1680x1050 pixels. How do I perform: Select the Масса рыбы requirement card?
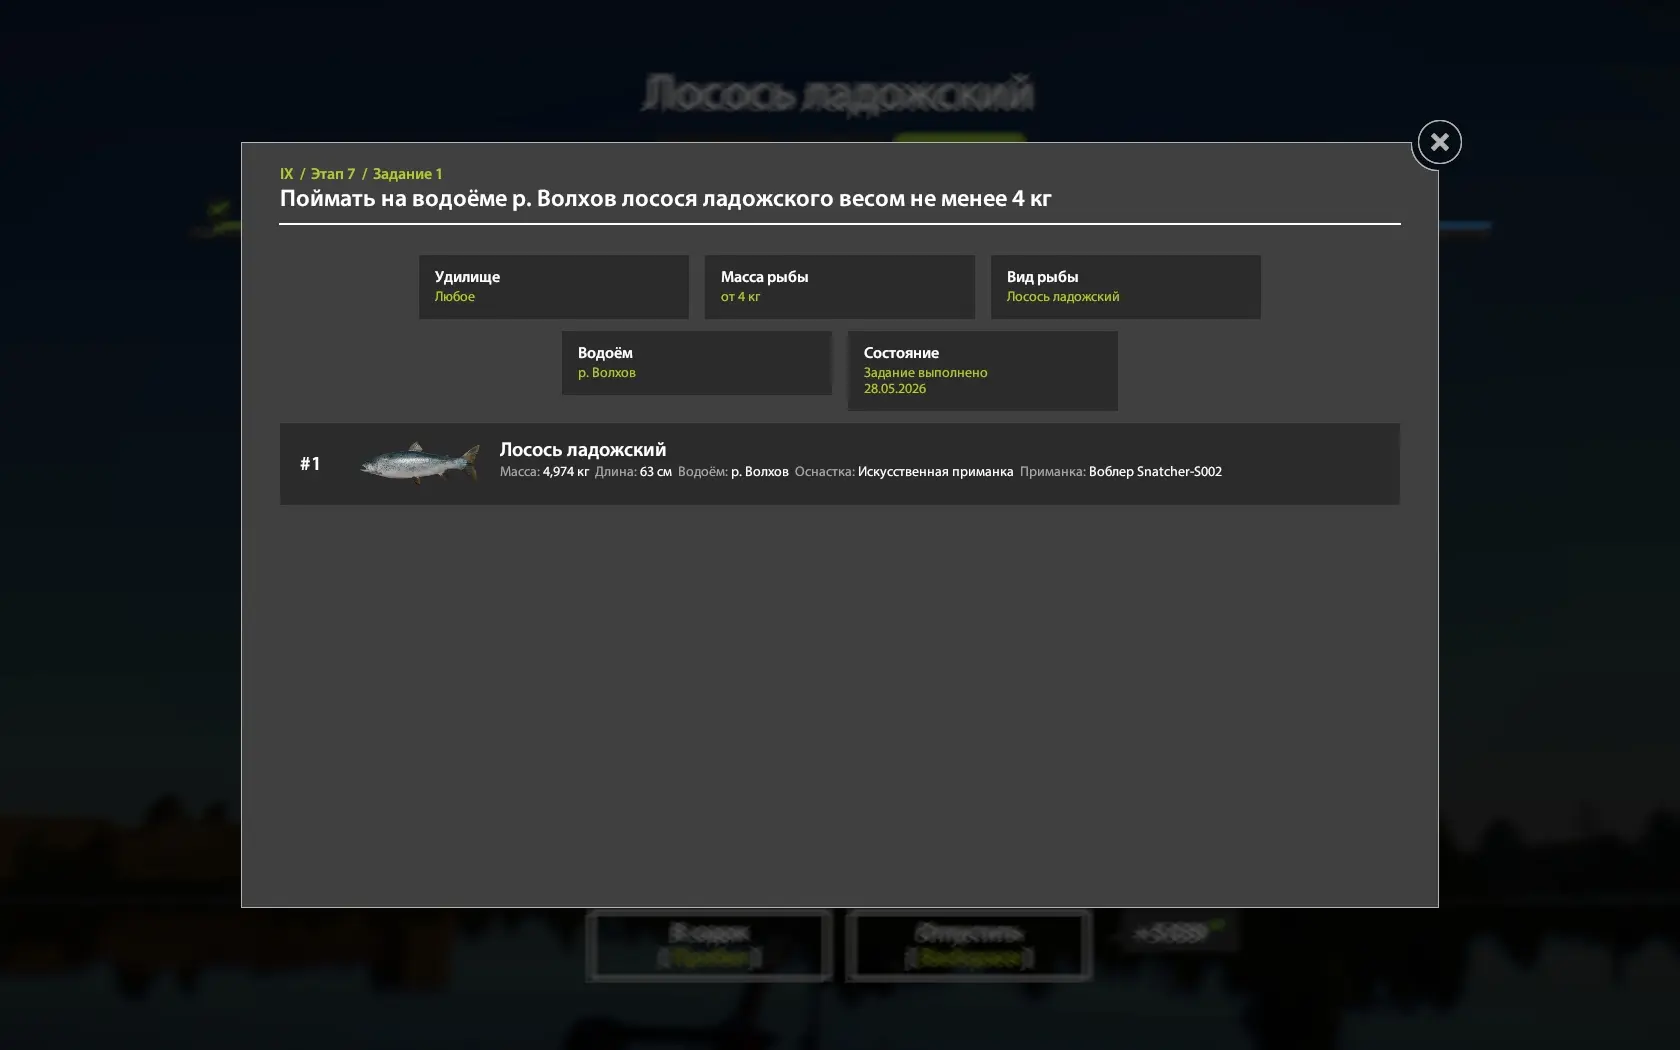pyautogui.click(x=840, y=287)
